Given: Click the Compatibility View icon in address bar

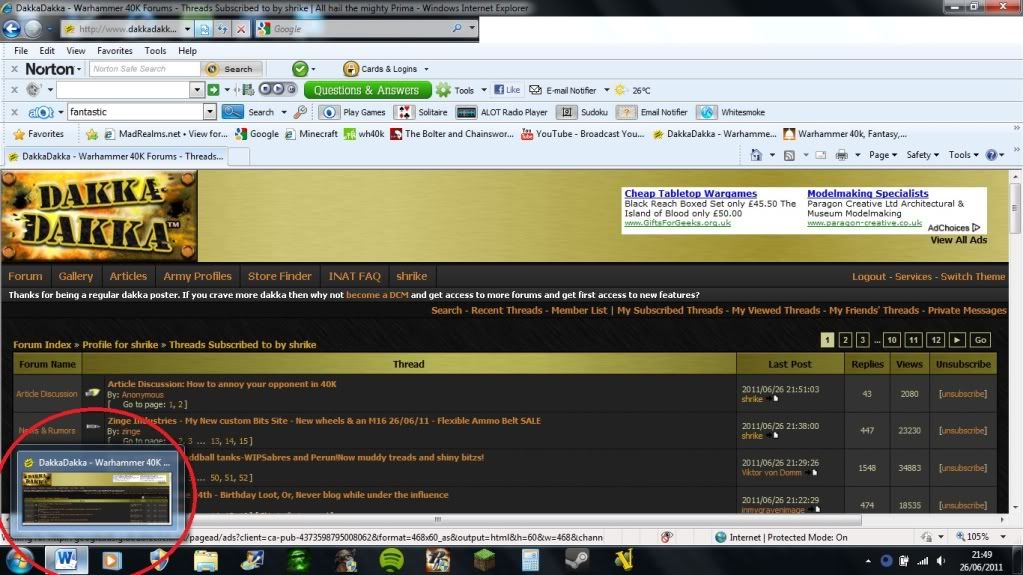Looking at the screenshot, I should [x=205, y=29].
